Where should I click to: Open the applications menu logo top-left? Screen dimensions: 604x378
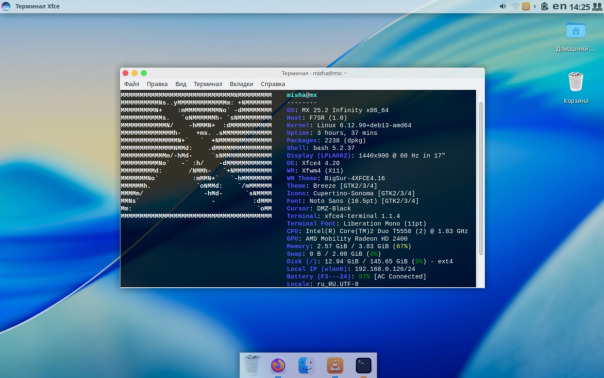click(6, 6)
